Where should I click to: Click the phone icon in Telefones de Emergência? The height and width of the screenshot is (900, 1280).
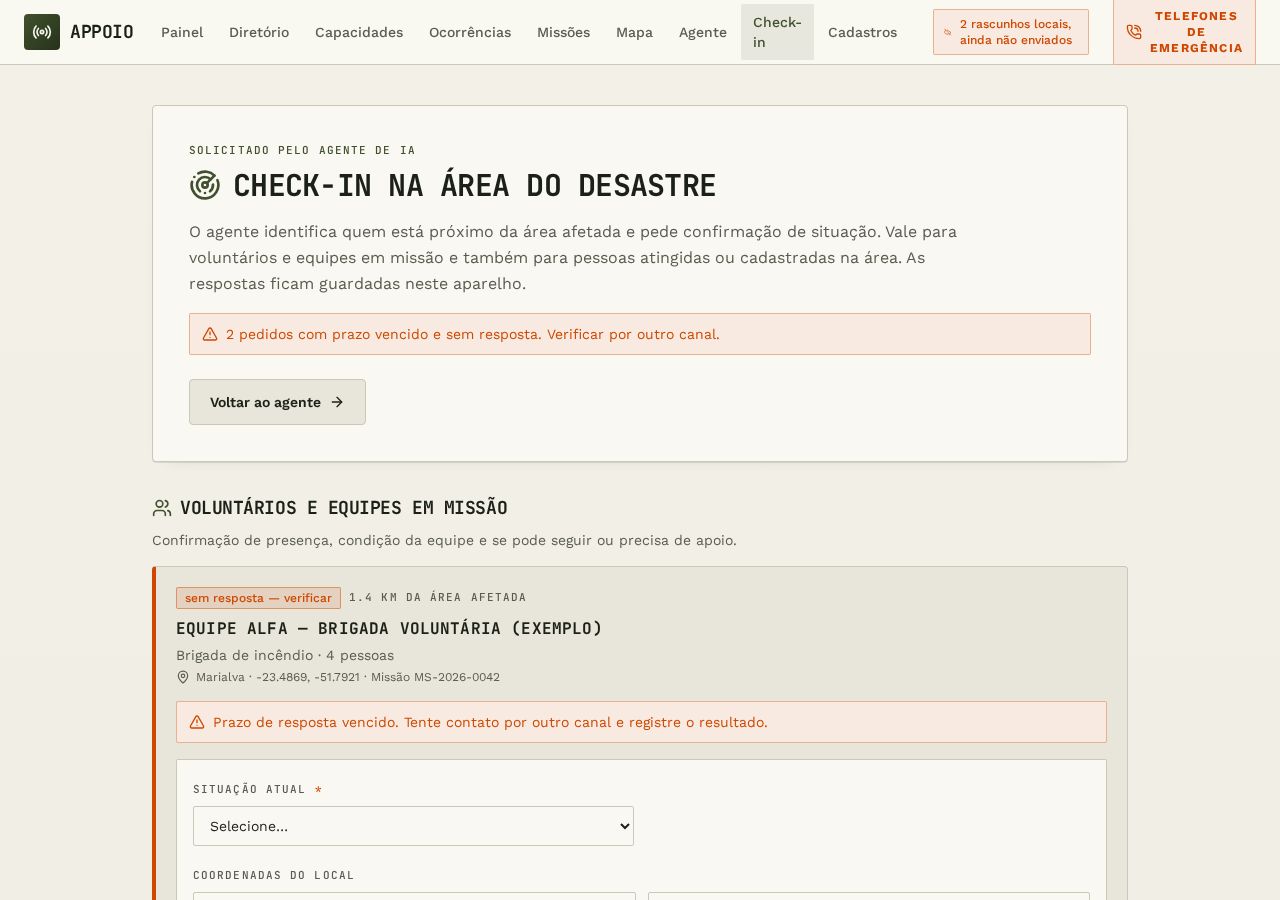click(1134, 32)
